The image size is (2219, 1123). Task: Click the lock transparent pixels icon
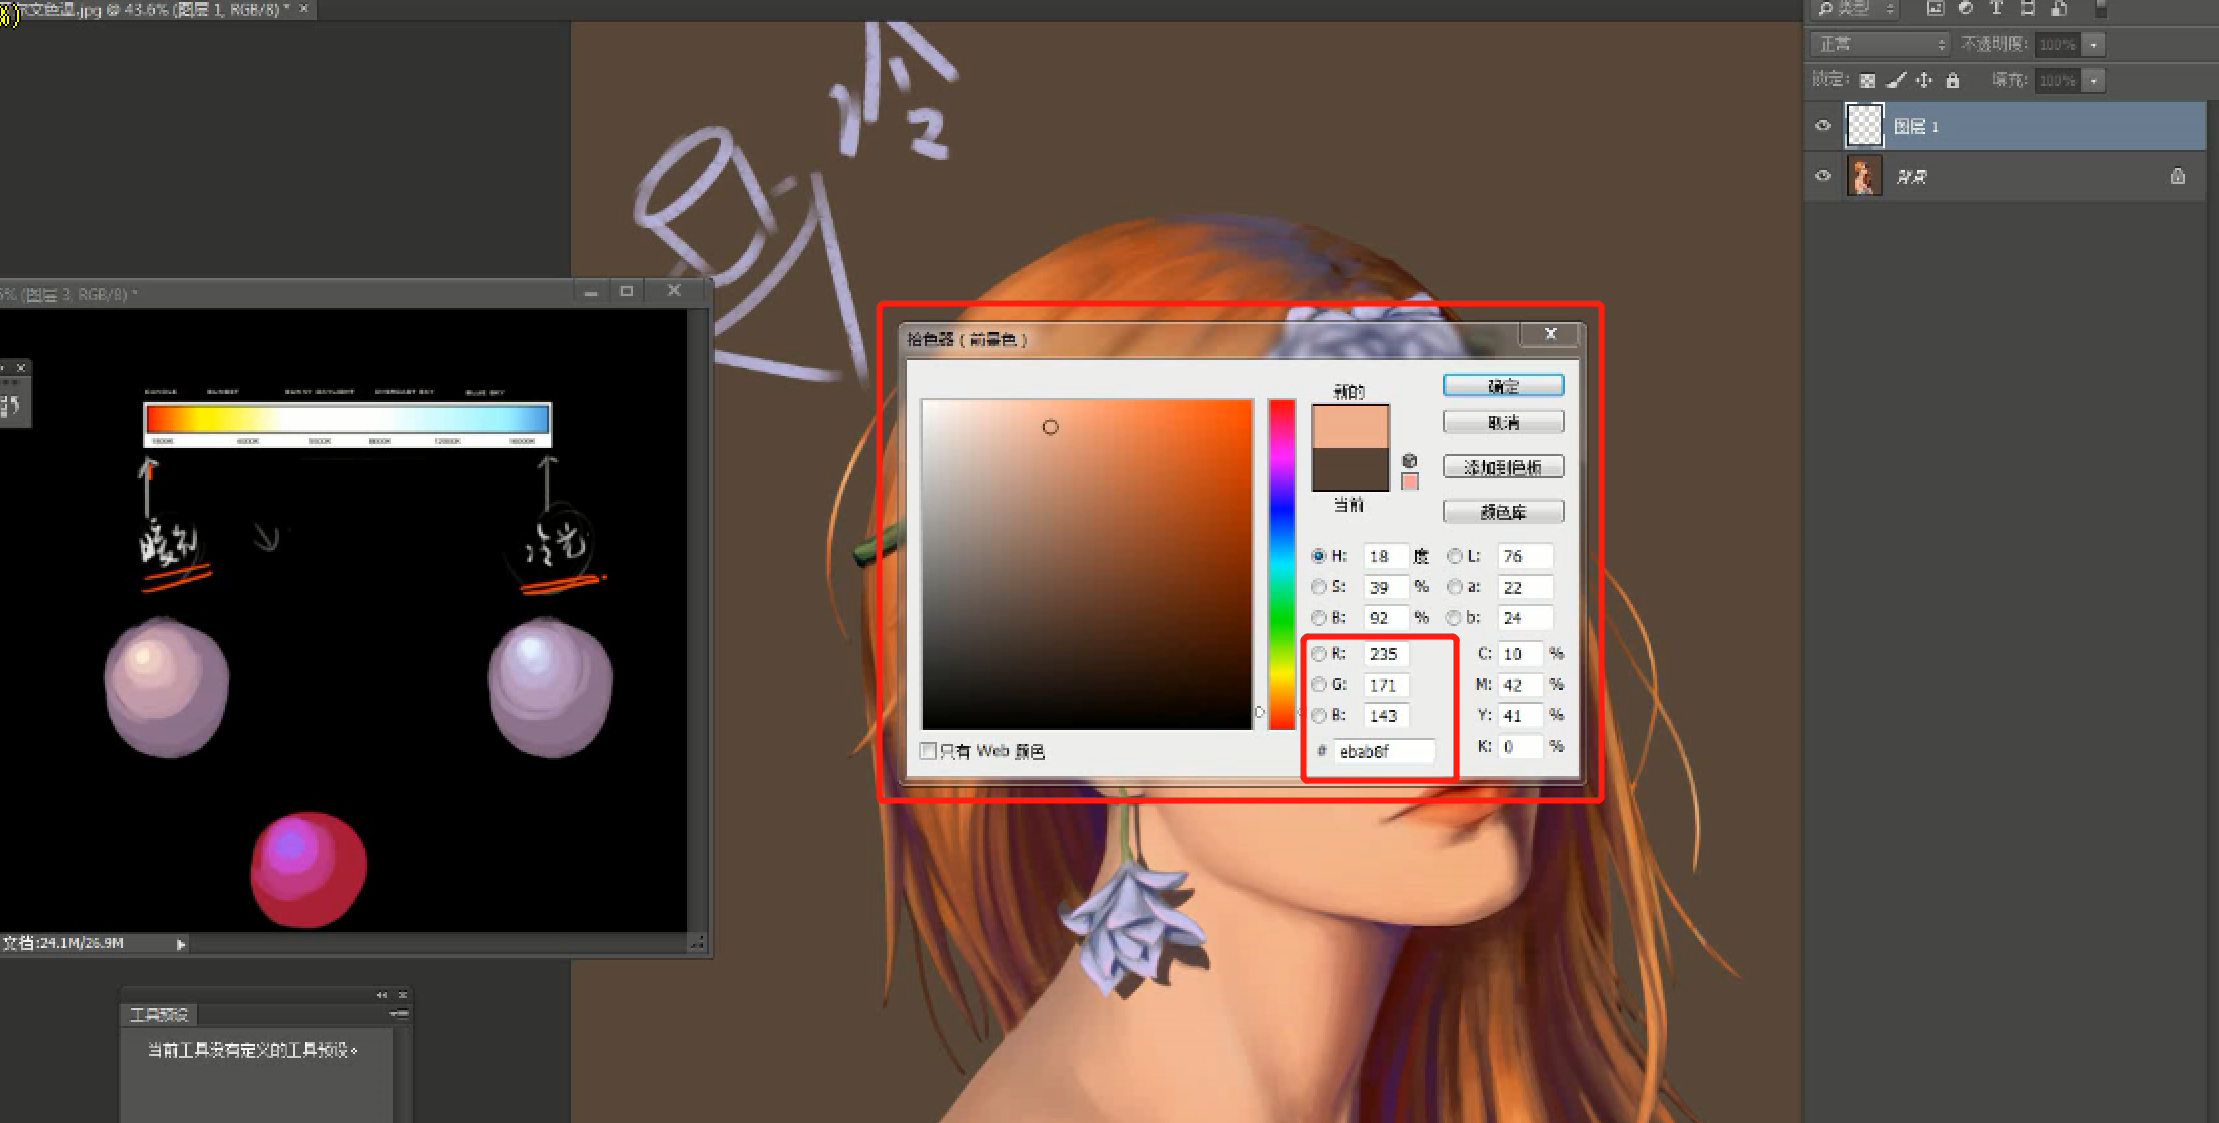(1867, 81)
